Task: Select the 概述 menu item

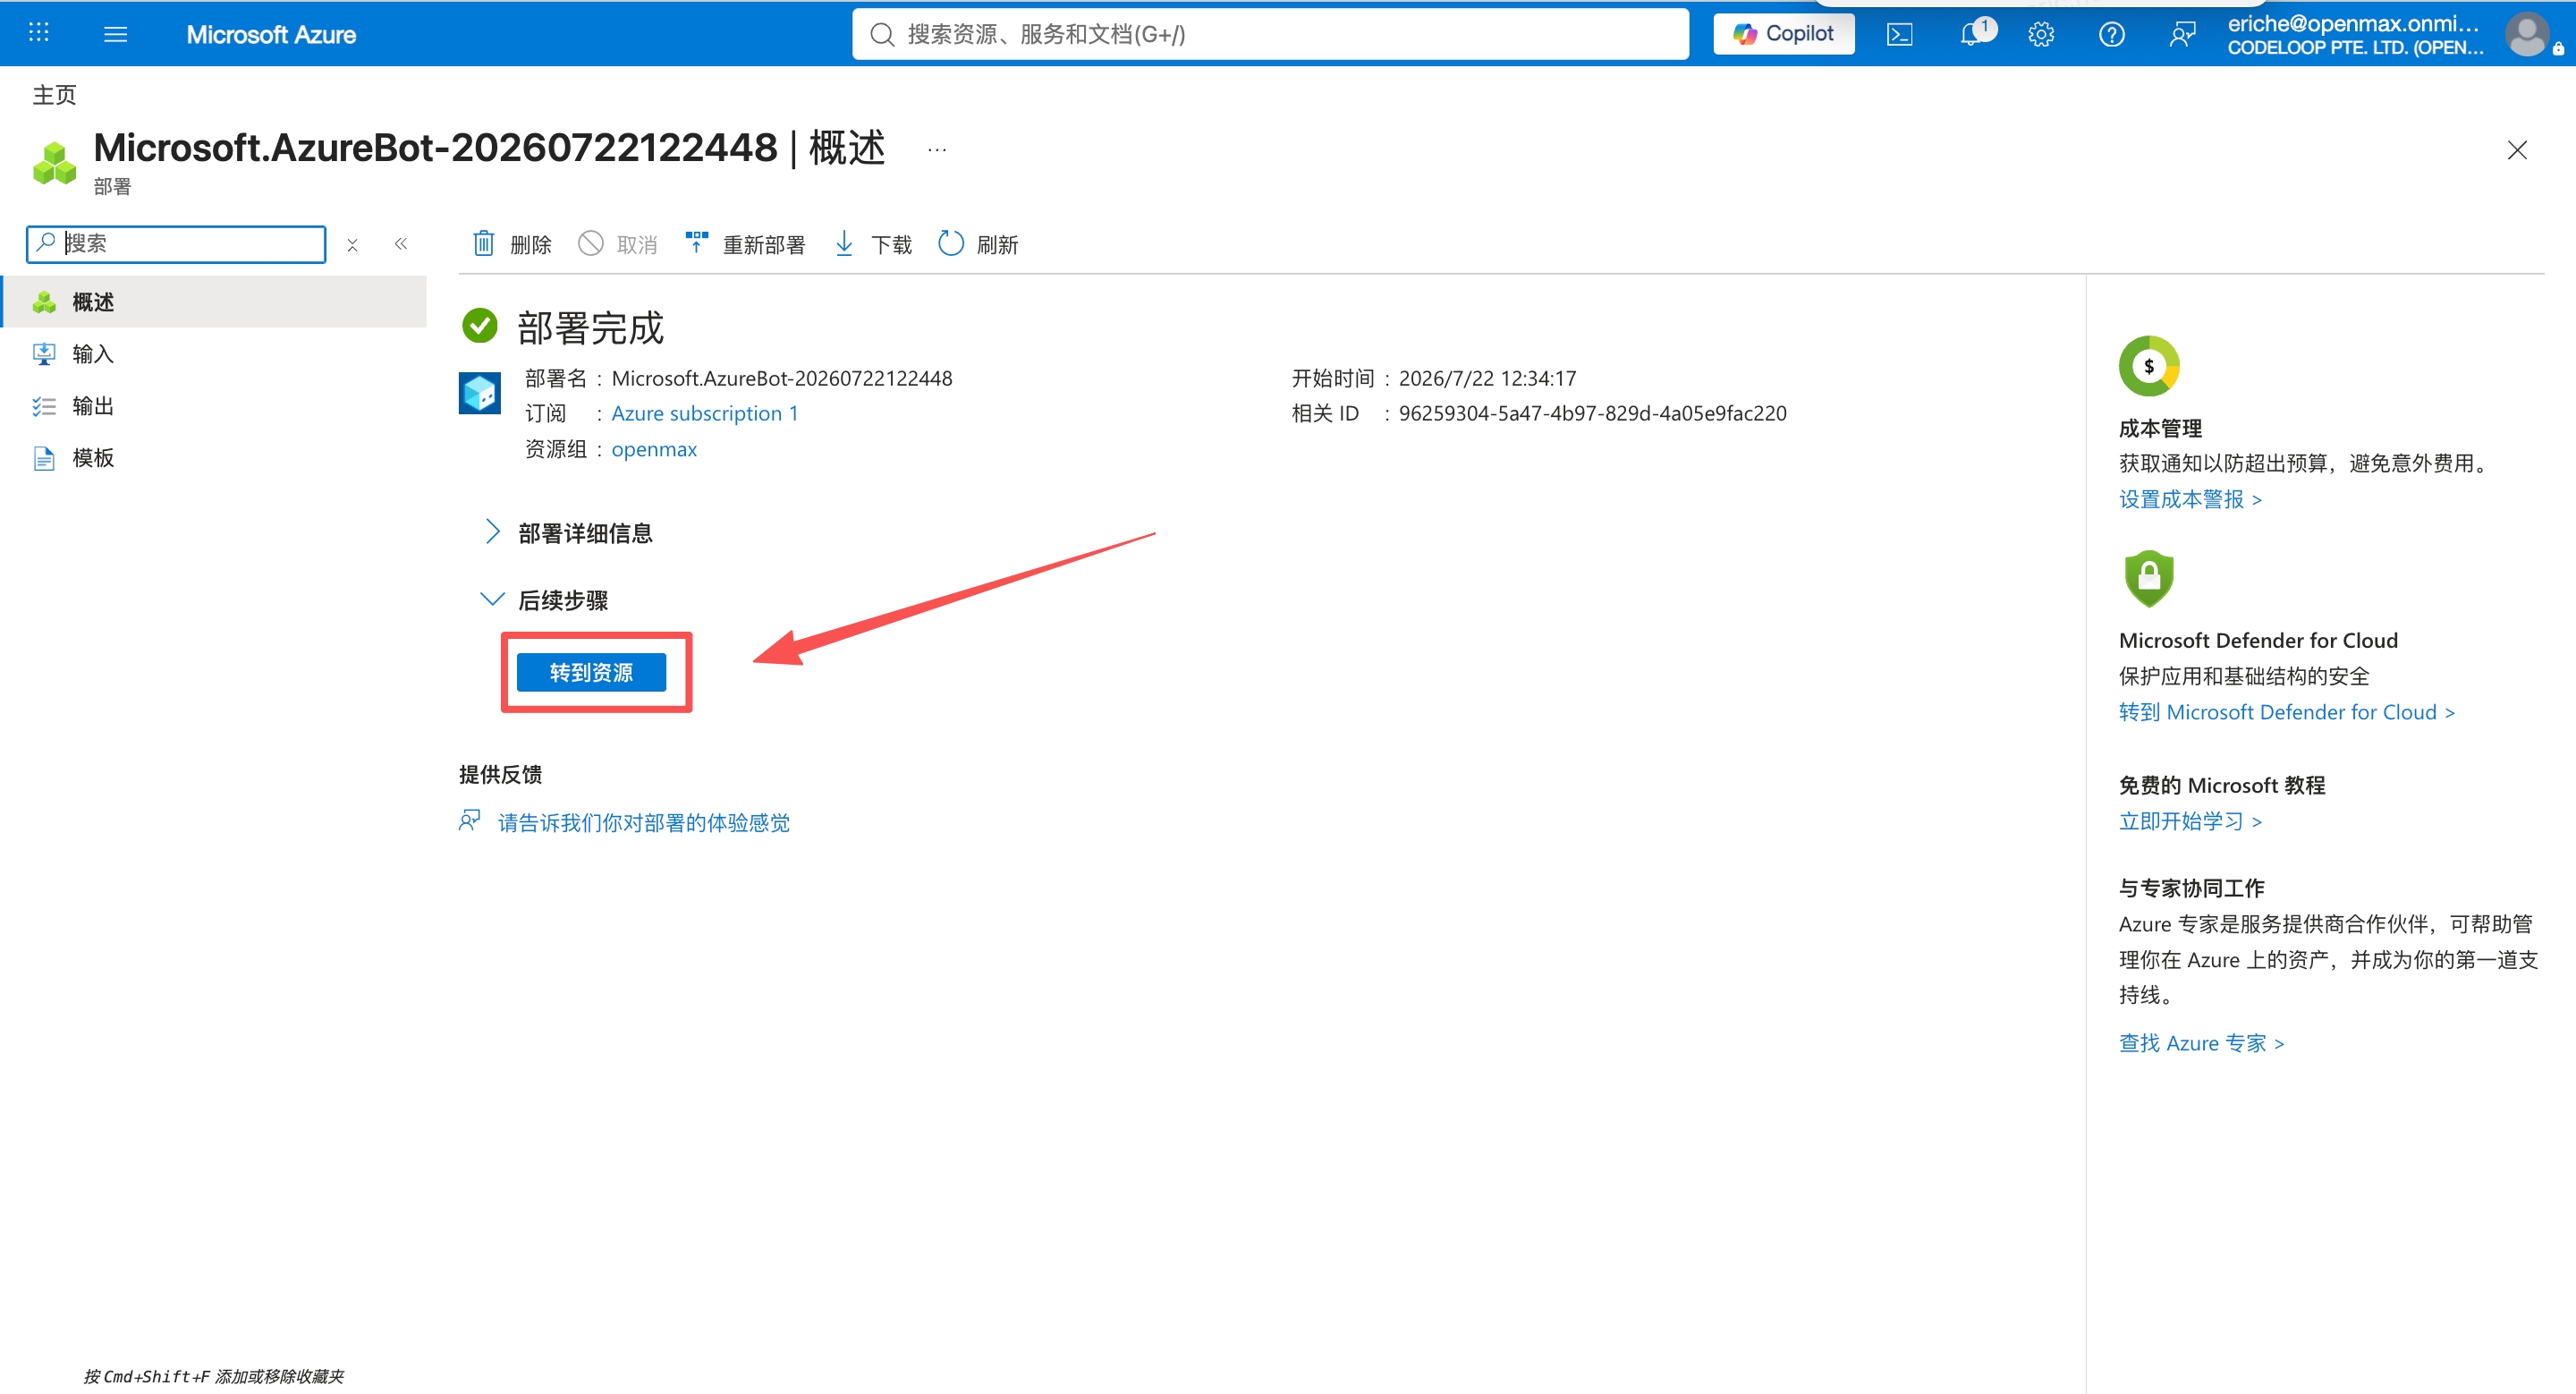Action: pos(213,301)
